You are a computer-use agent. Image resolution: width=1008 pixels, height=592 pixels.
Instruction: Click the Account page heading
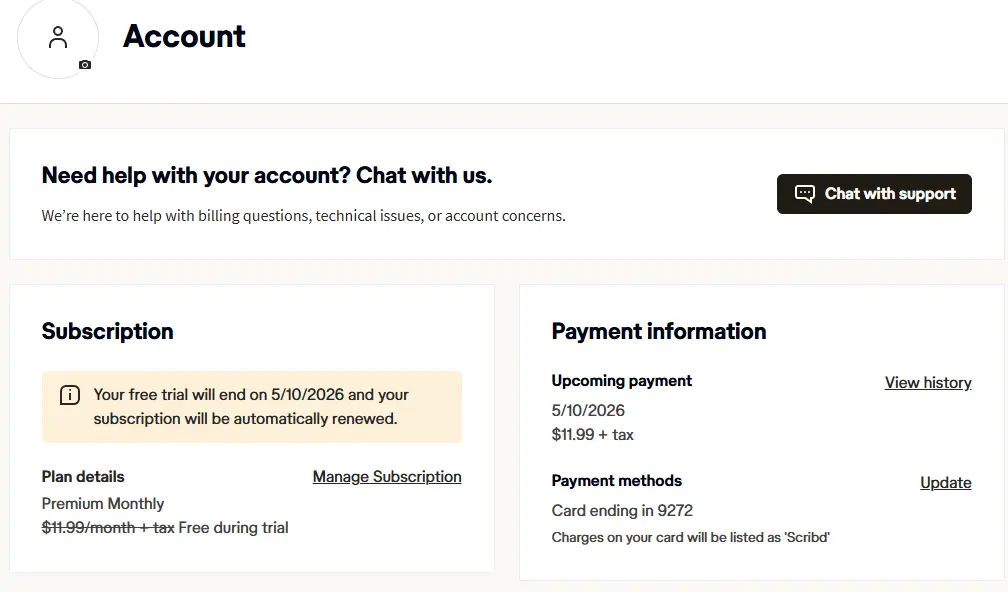click(x=184, y=36)
